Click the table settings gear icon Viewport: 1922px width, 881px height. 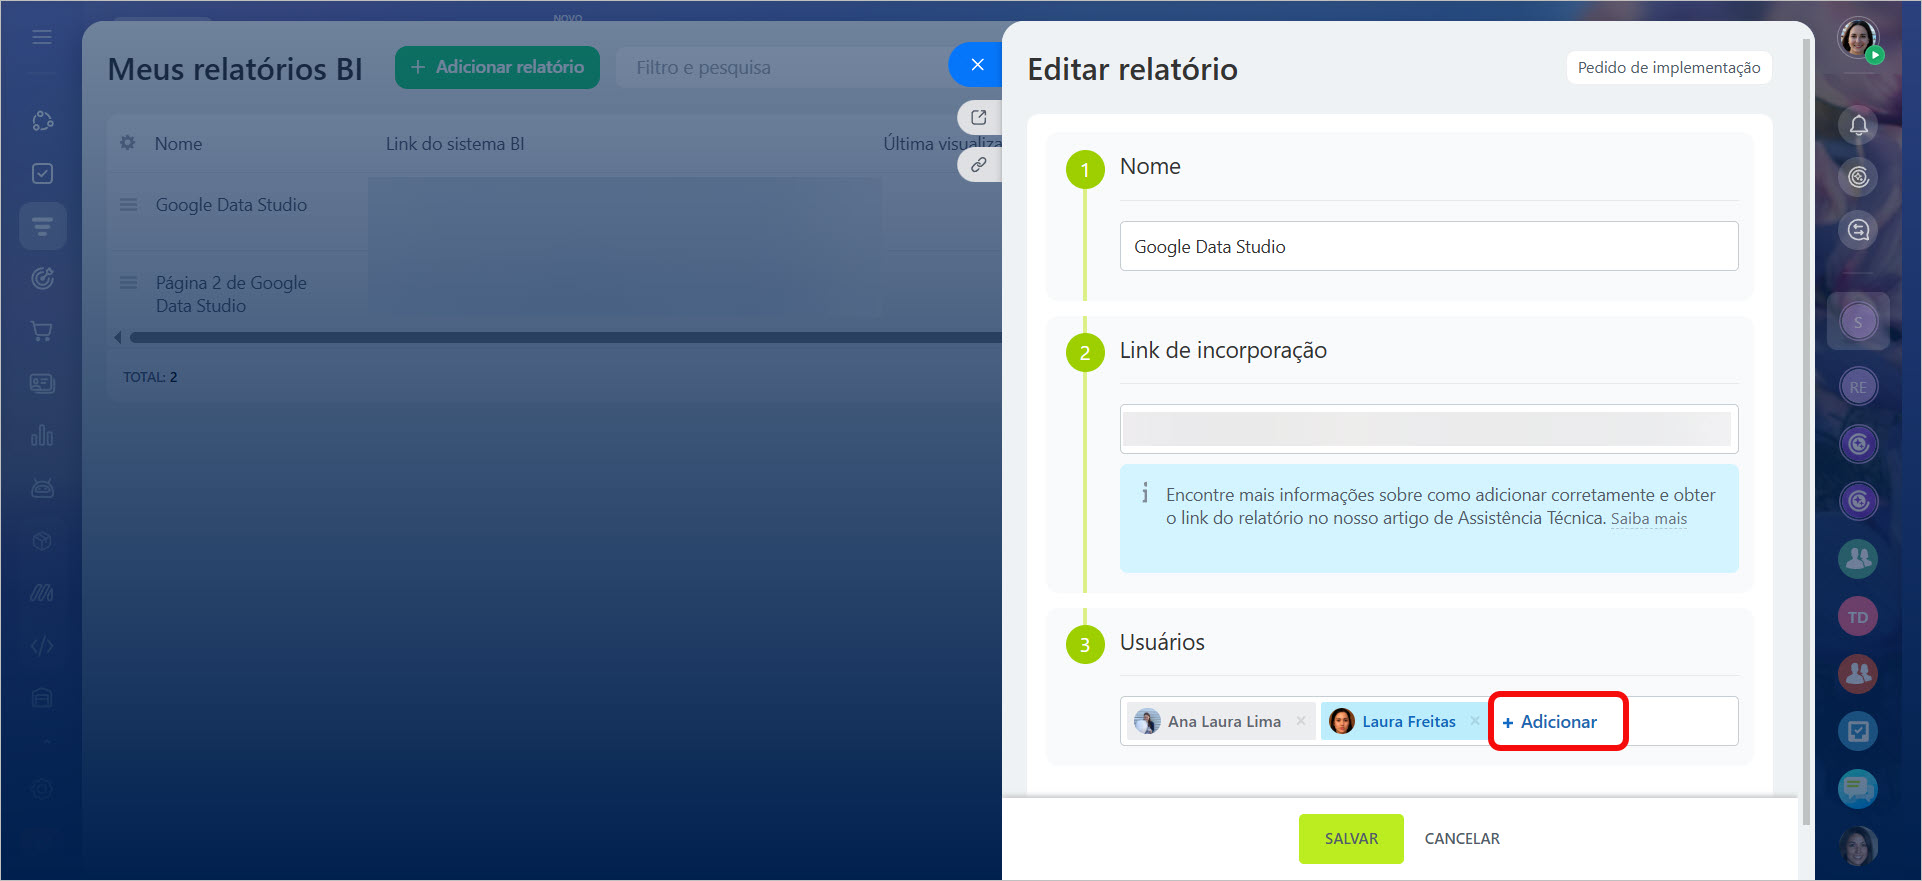tap(128, 143)
